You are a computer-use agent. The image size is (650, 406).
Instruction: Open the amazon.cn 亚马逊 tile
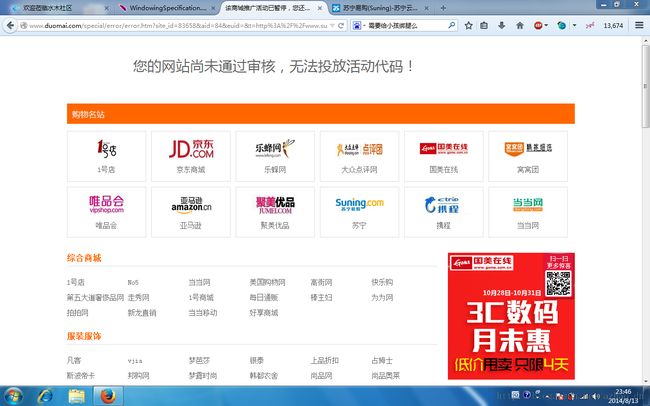pos(191,212)
